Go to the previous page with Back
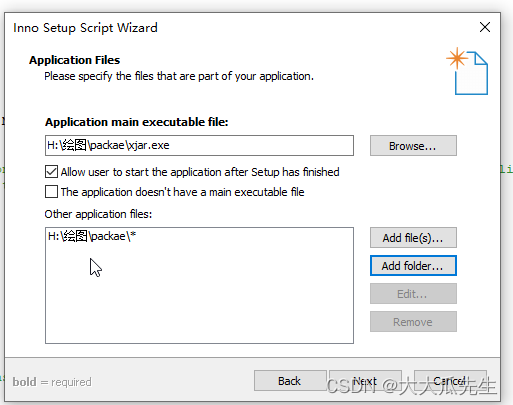513x405 pixels. (x=290, y=381)
